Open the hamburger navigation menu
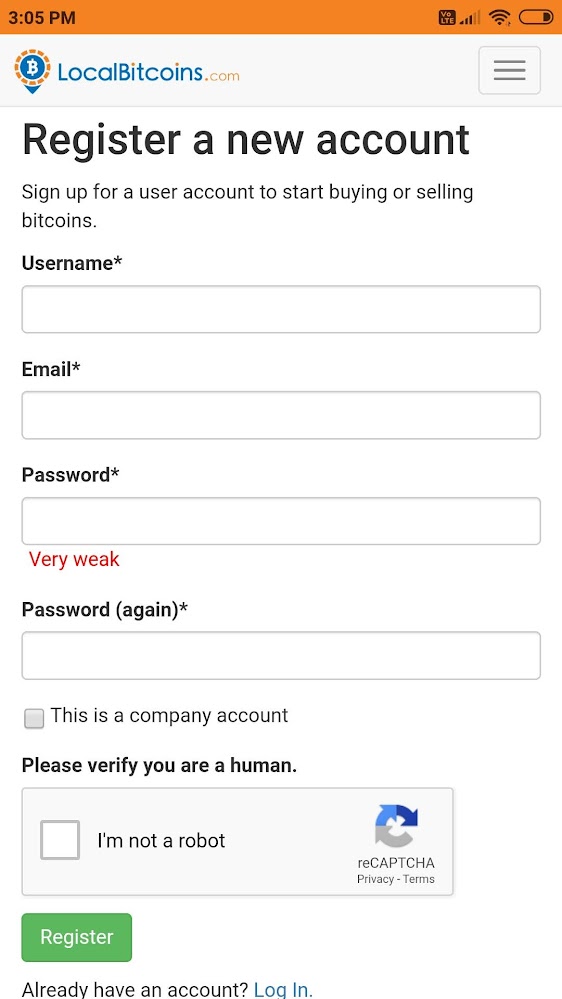 pos(509,70)
